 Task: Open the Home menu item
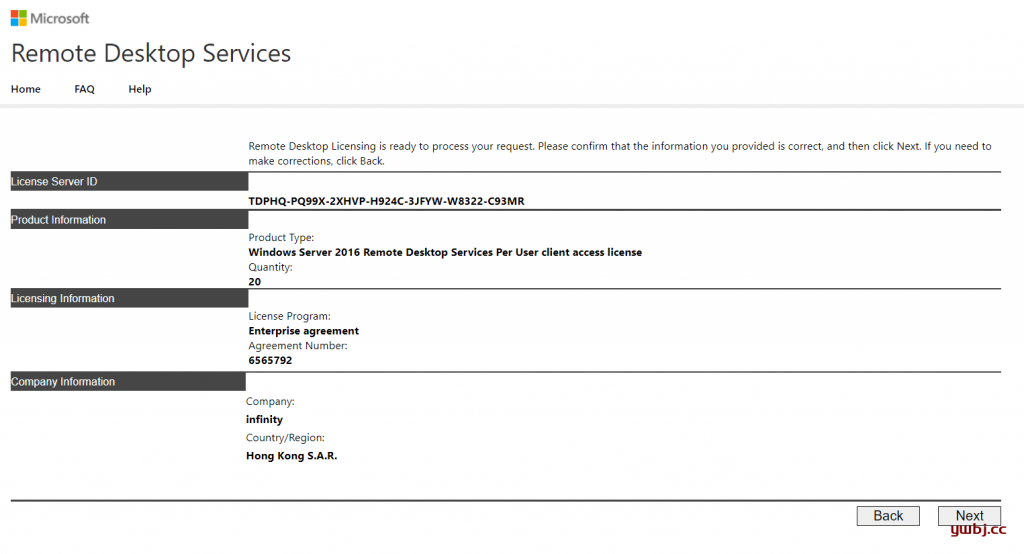pyautogui.click(x=25, y=89)
